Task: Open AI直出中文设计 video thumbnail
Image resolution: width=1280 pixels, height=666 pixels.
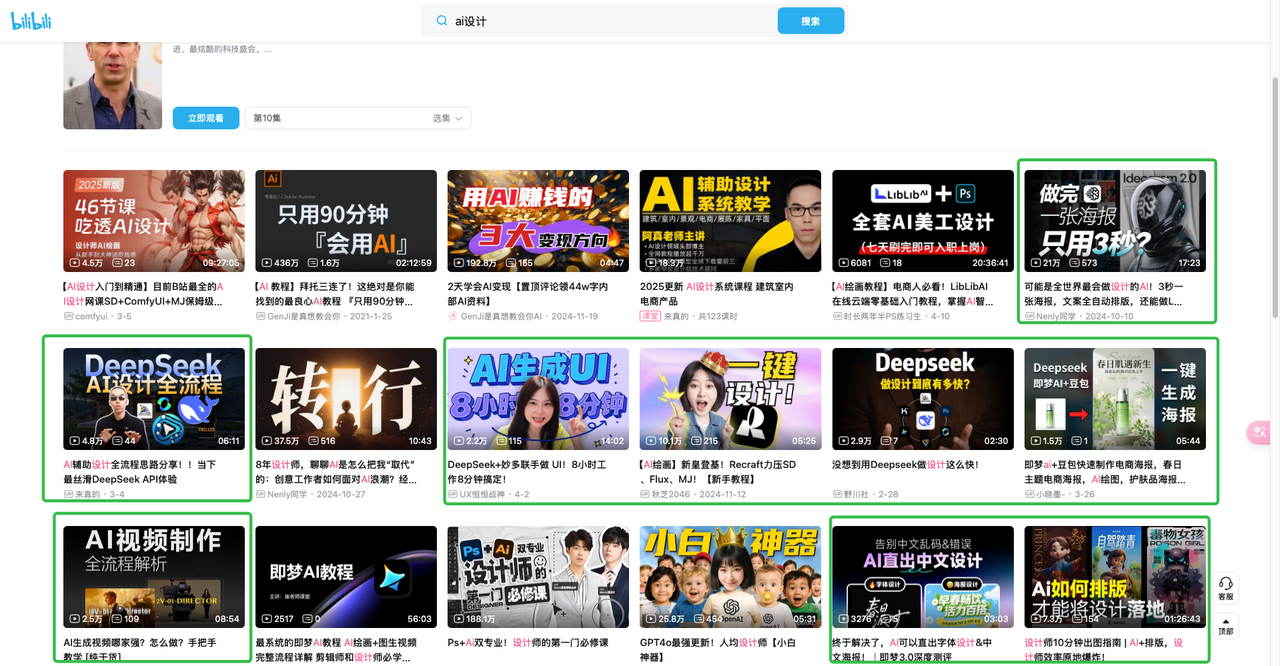Action: [922, 577]
